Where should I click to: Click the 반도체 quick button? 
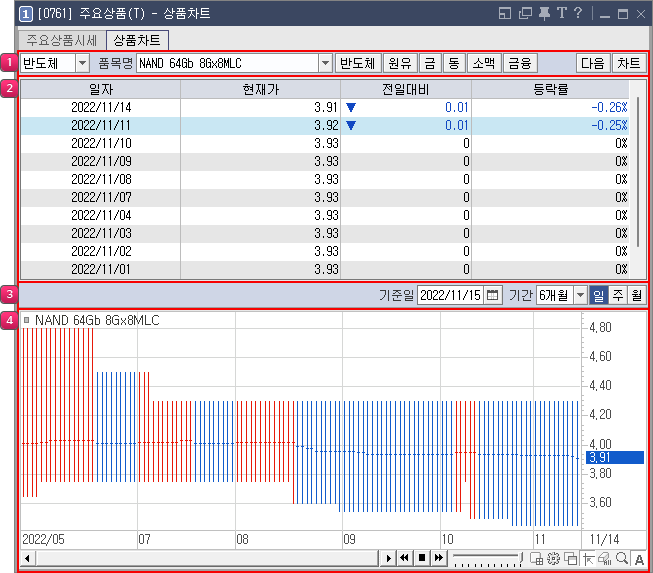click(358, 63)
